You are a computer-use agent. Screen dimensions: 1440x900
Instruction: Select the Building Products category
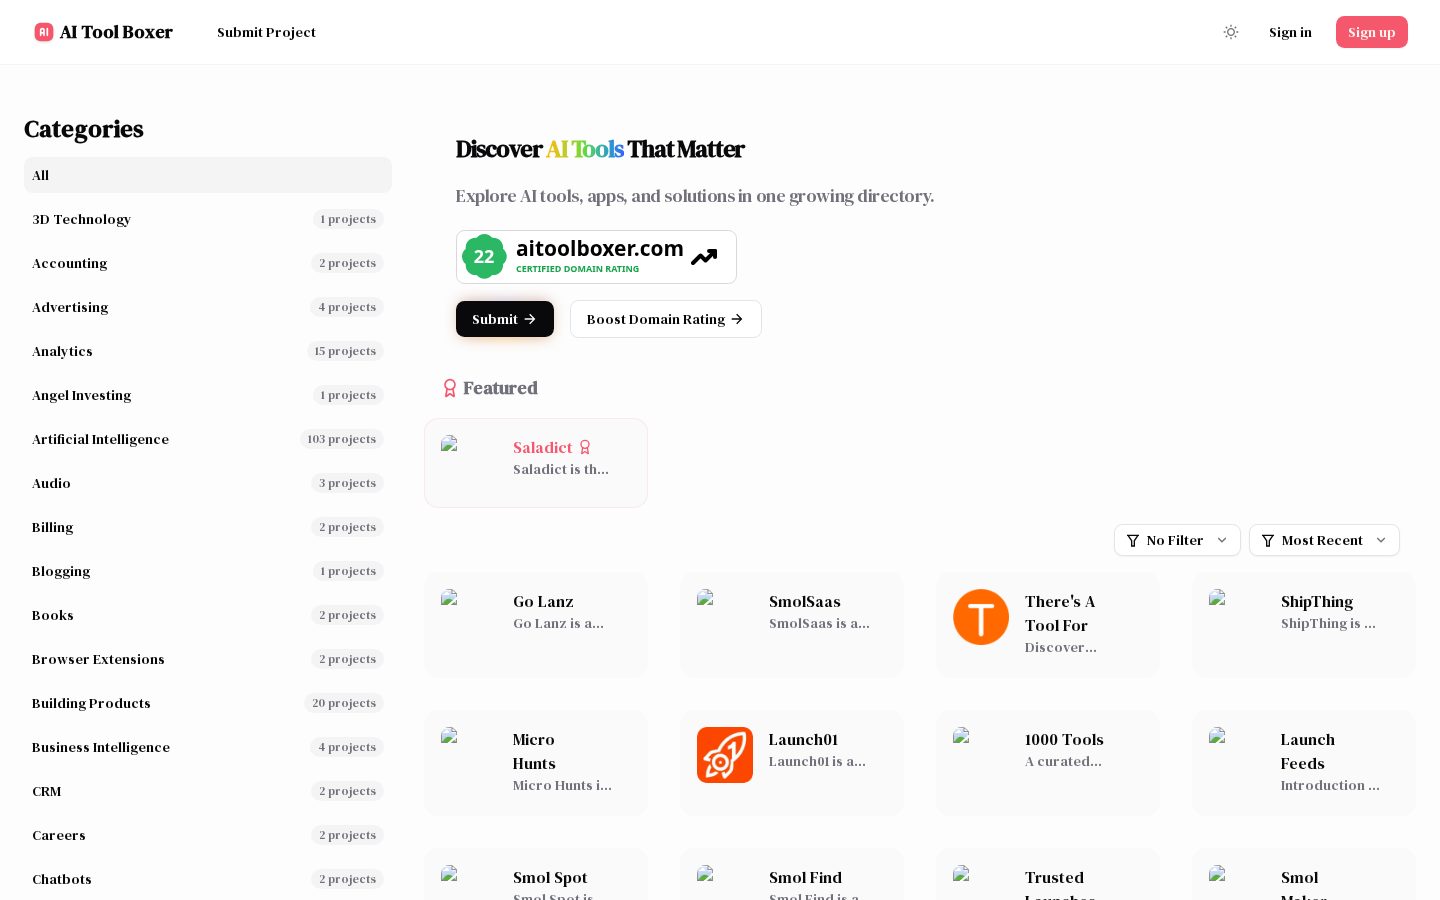[208, 703]
